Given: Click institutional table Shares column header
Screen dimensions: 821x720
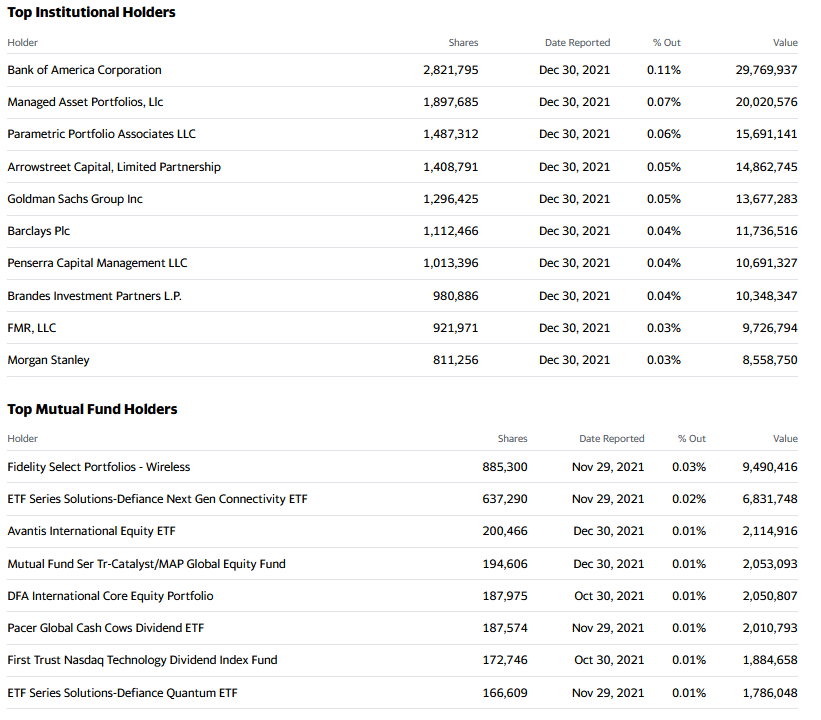Looking at the screenshot, I should 463,42.
